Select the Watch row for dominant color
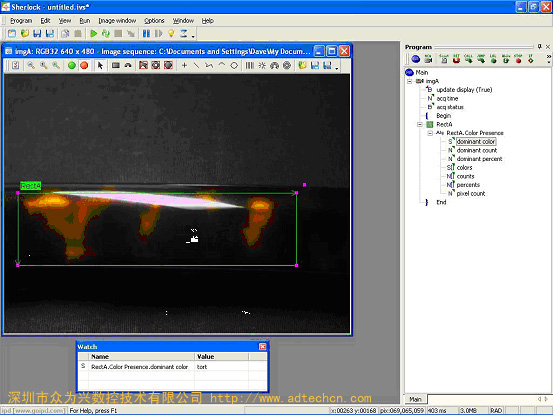The height and width of the screenshot is (416, 554). click(172, 367)
